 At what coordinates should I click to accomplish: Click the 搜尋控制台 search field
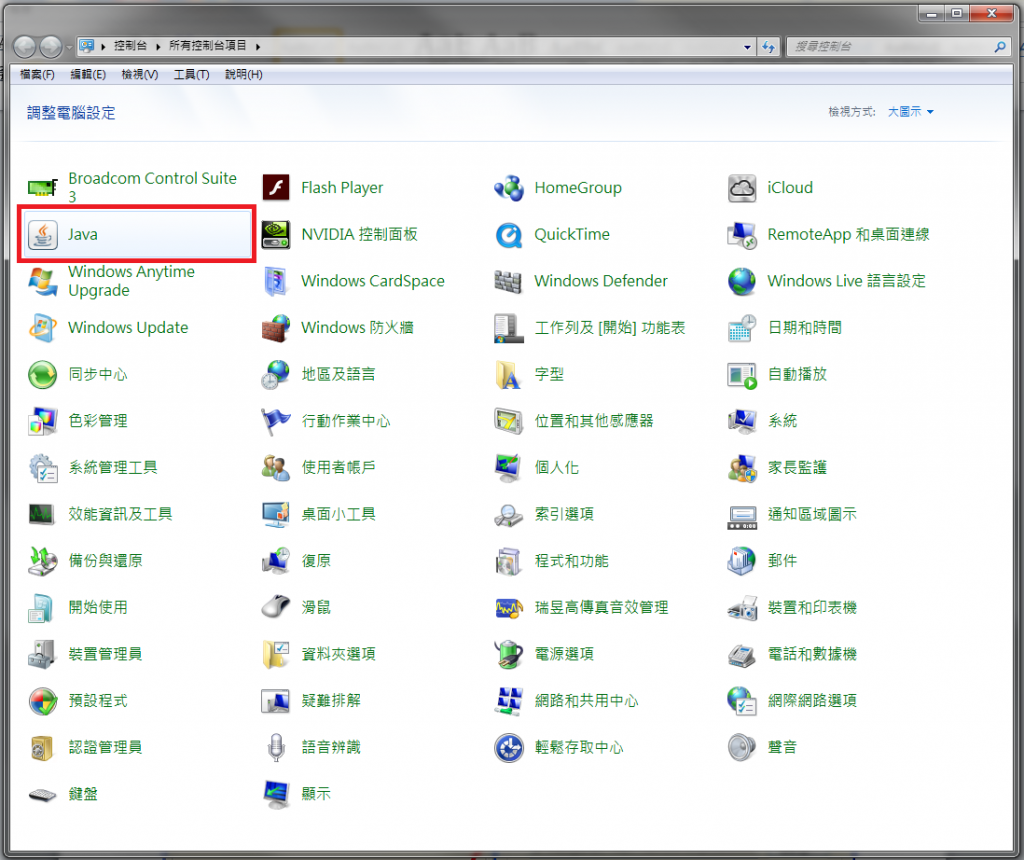coord(891,47)
